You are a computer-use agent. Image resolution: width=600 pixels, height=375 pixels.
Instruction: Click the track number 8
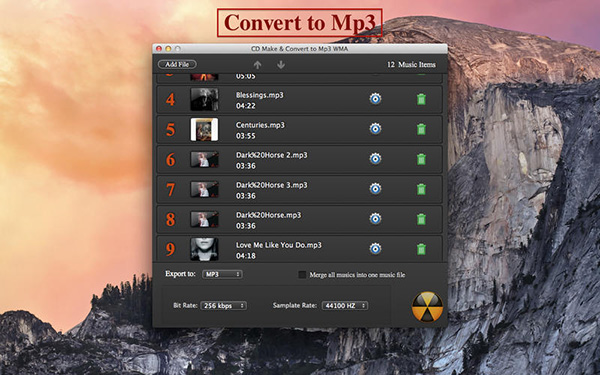(x=171, y=219)
